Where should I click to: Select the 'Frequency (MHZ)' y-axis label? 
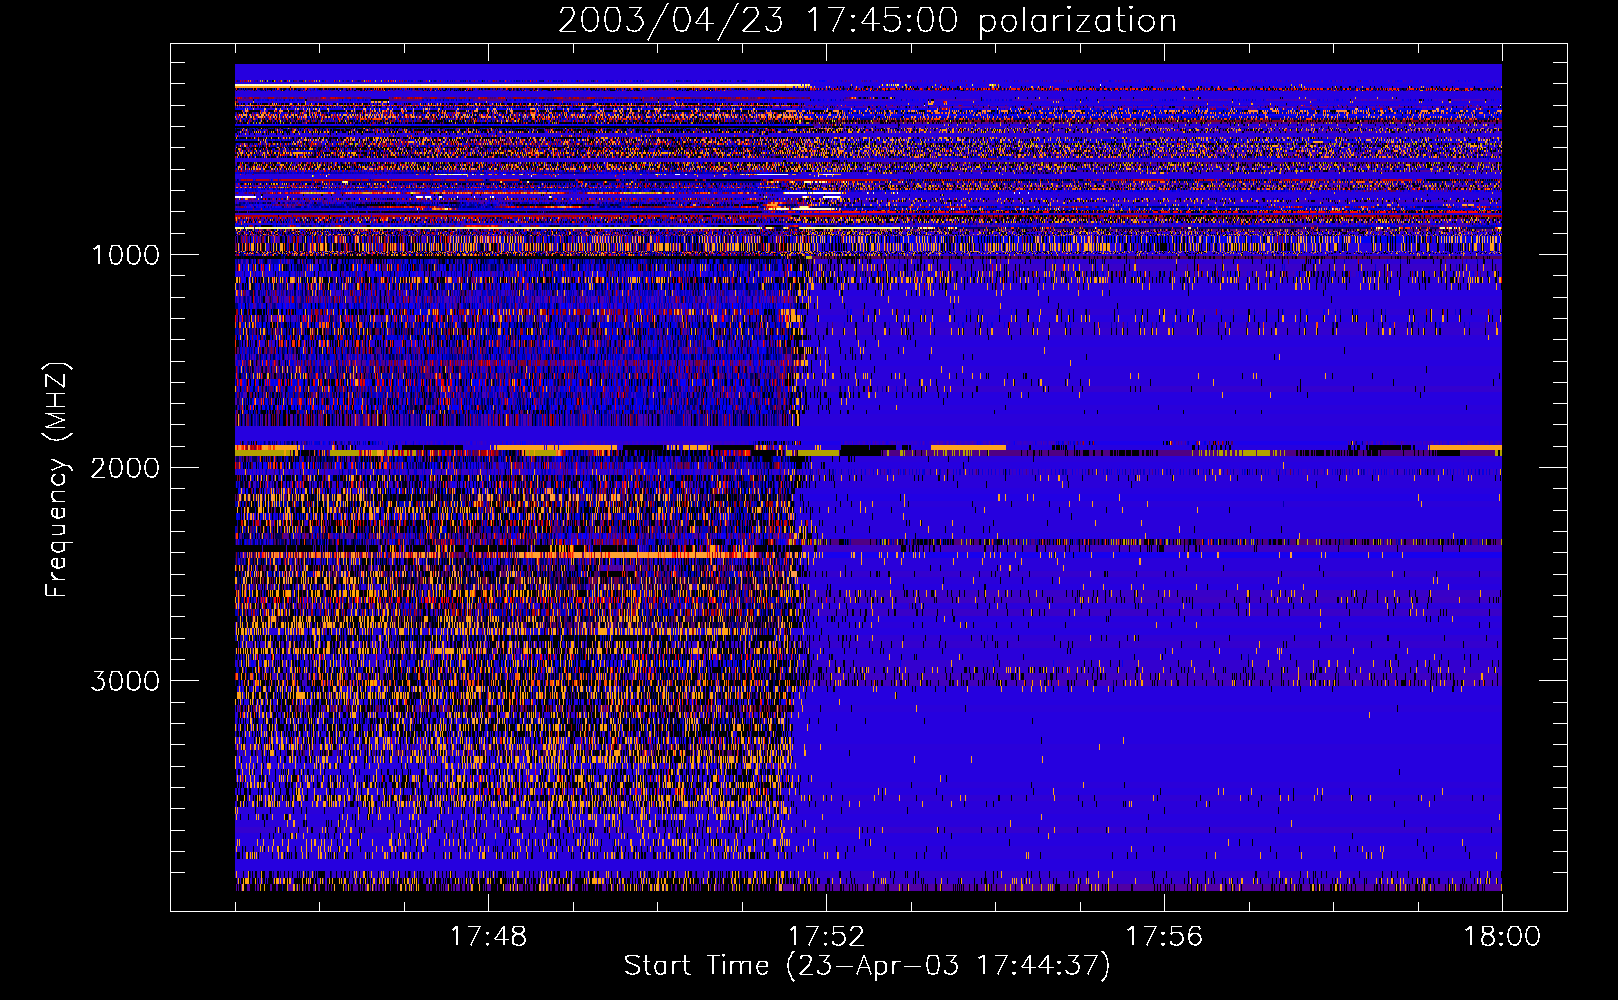(x=56, y=480)
